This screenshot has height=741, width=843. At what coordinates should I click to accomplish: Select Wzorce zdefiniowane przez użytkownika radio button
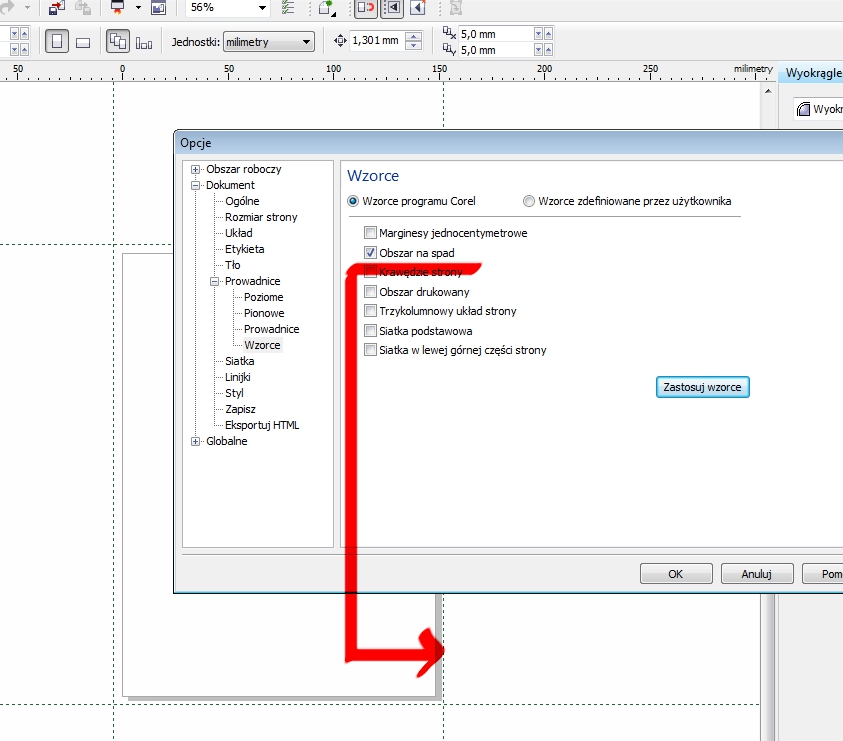pos(529,201)
